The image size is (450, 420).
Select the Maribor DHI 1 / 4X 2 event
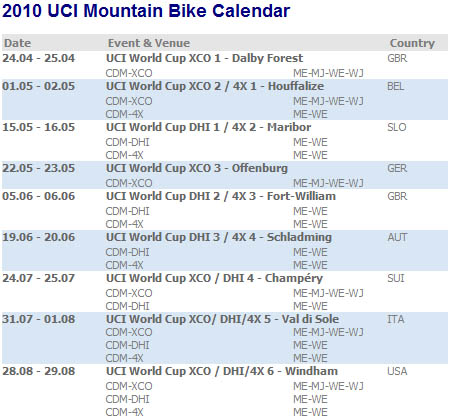pyautogui.click(x=208, y=127)
